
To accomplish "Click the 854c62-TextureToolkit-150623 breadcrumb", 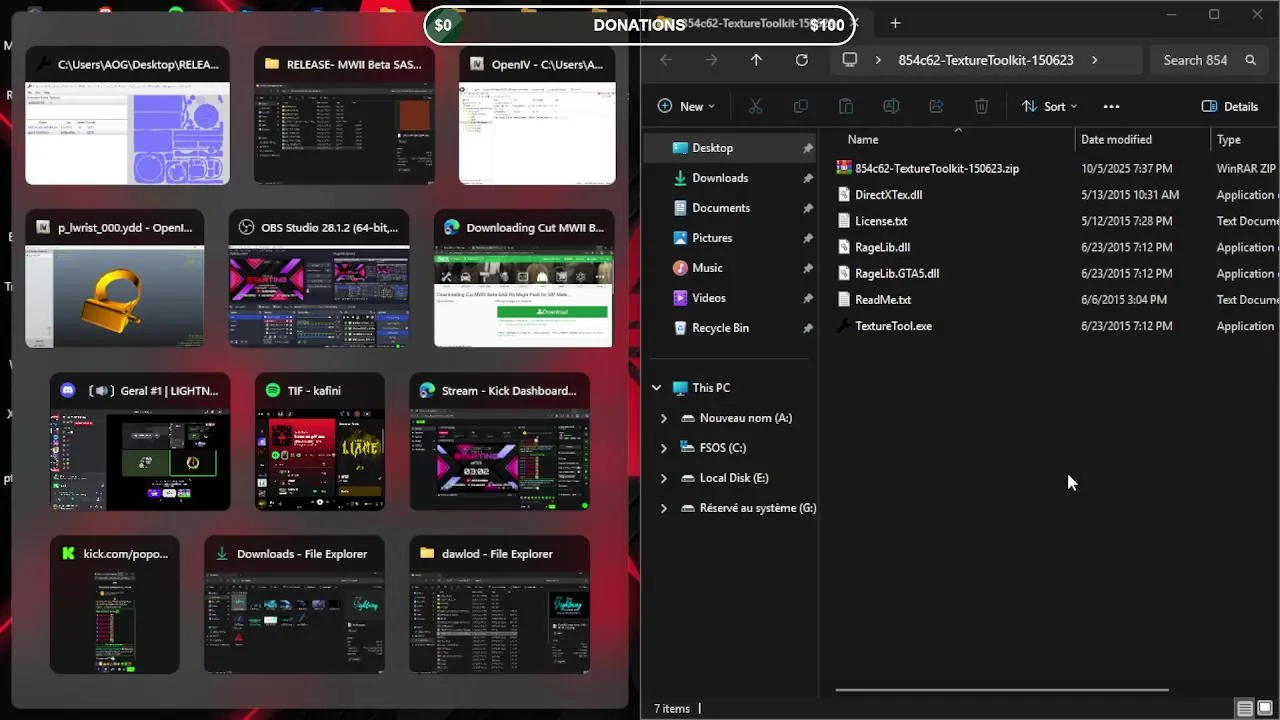I will [986, 60].
